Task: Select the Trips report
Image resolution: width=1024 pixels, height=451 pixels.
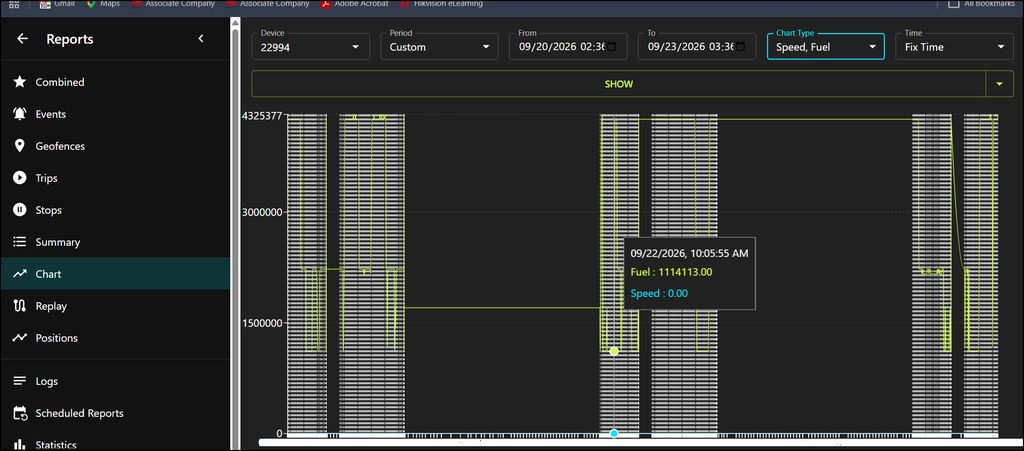Action: (115, 178)
